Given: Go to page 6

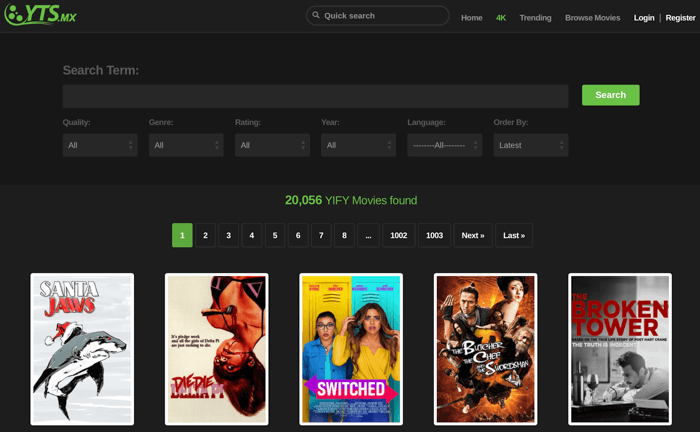Looking at the screenshot, I should [298, 235].
